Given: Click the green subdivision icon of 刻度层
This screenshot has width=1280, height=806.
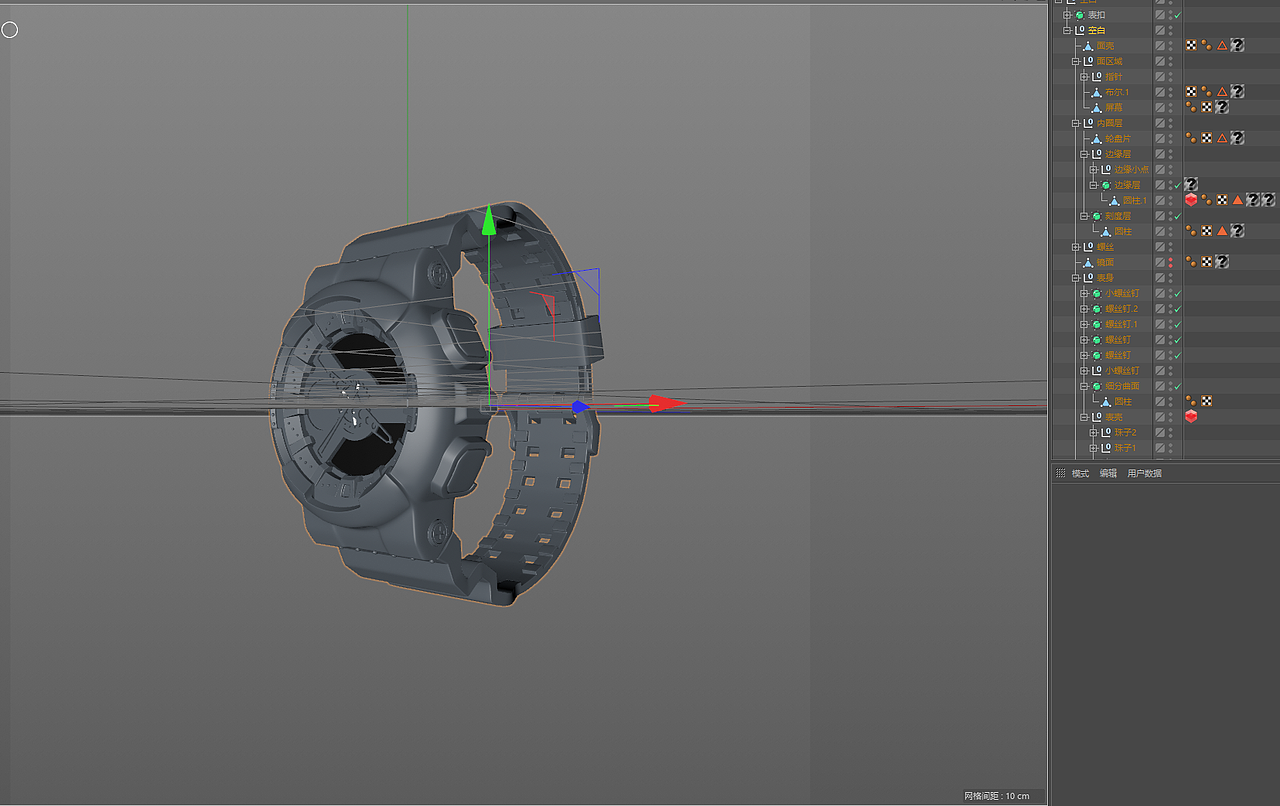Looking at the screenshot, I should click(x=1097, y=216).
